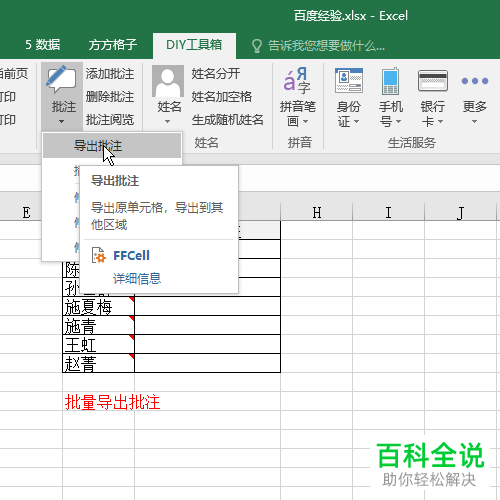Open the 详细信息 link in tooltip

tap(137, 278)
